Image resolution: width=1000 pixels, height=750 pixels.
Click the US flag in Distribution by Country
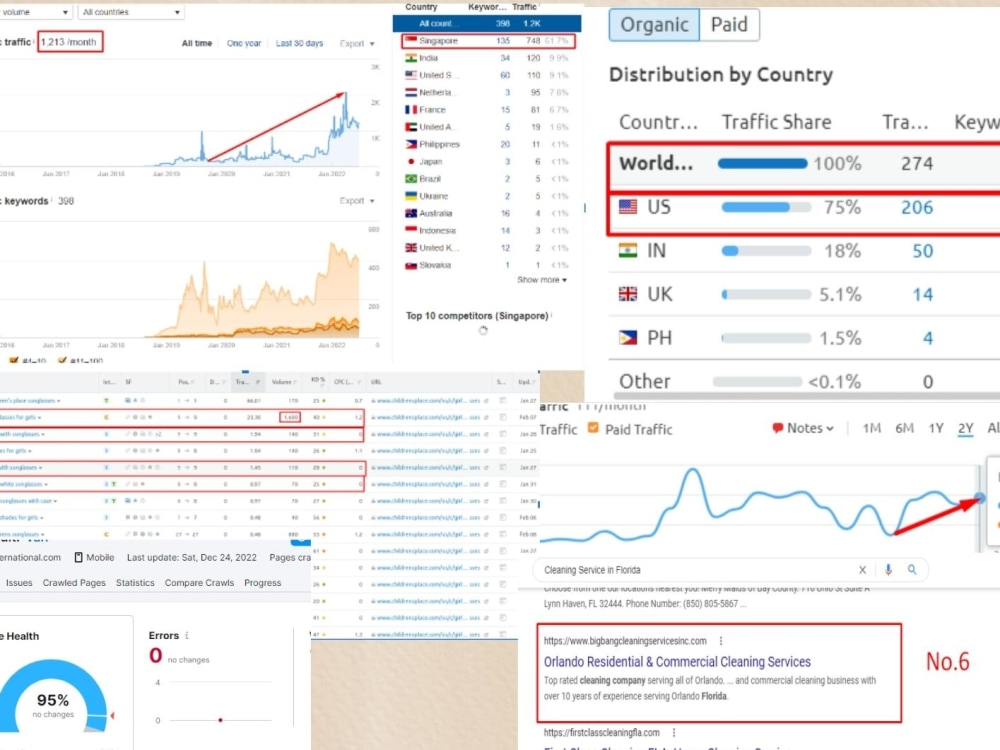coord(628,207)
